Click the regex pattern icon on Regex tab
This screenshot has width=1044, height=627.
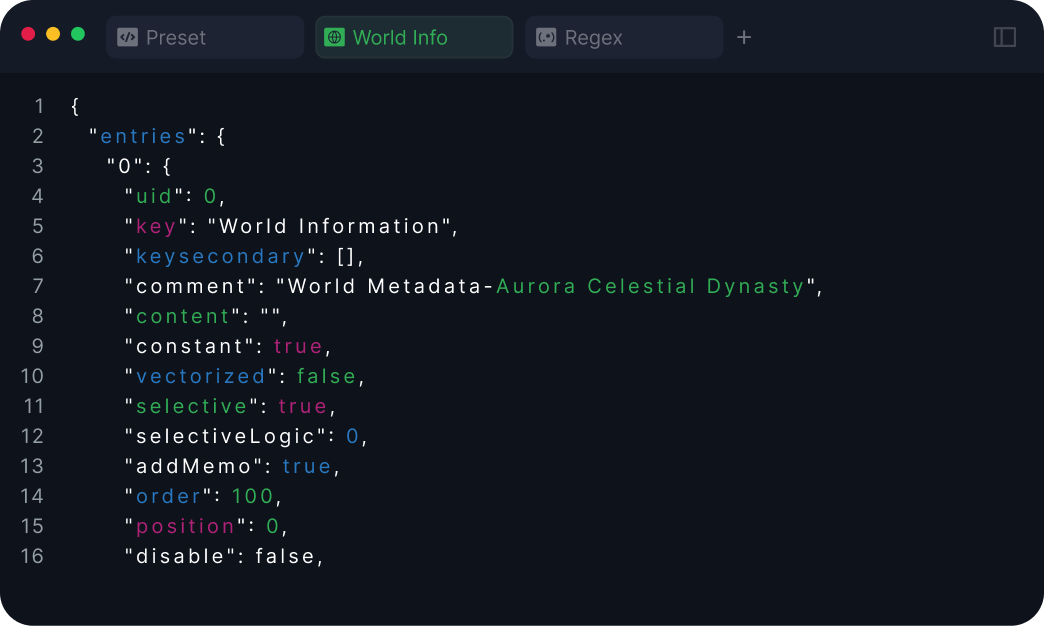click(x=546, y=37)
